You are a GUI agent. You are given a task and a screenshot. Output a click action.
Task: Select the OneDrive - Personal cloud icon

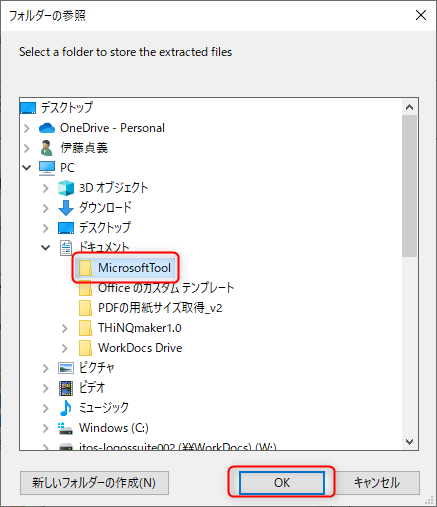click(x=47, y=128)
